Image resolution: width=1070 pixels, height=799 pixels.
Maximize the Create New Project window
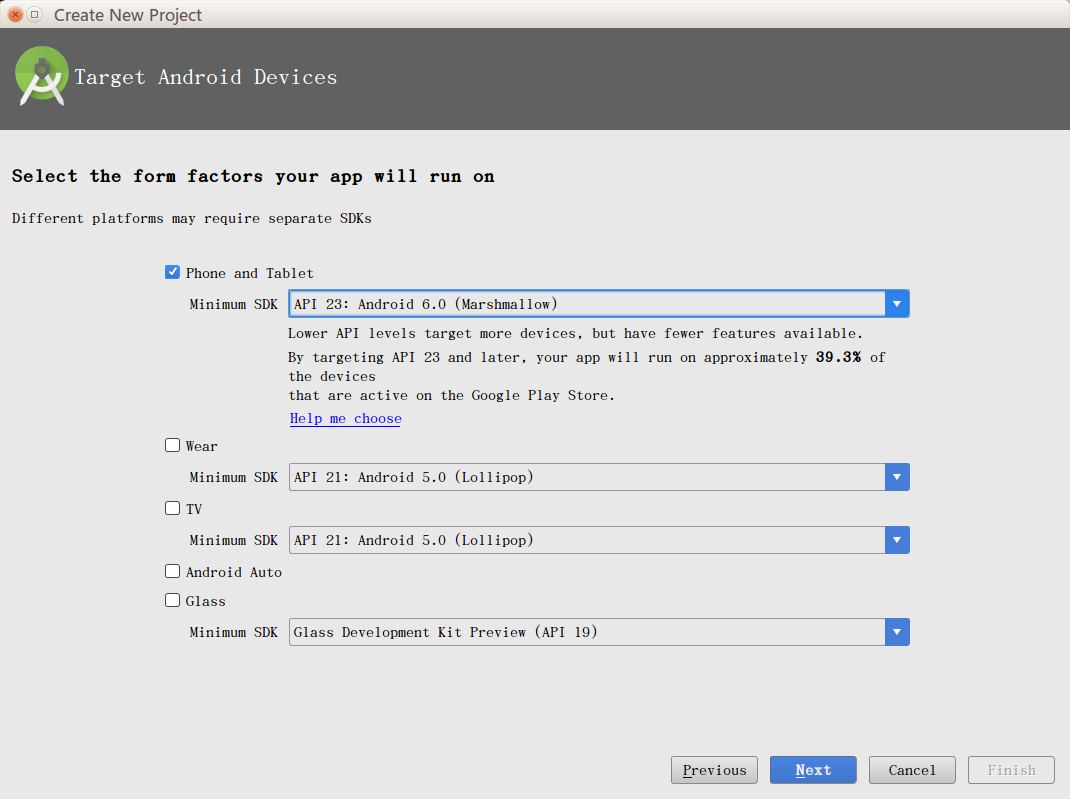pyautogui.click(x=34, y=14)
